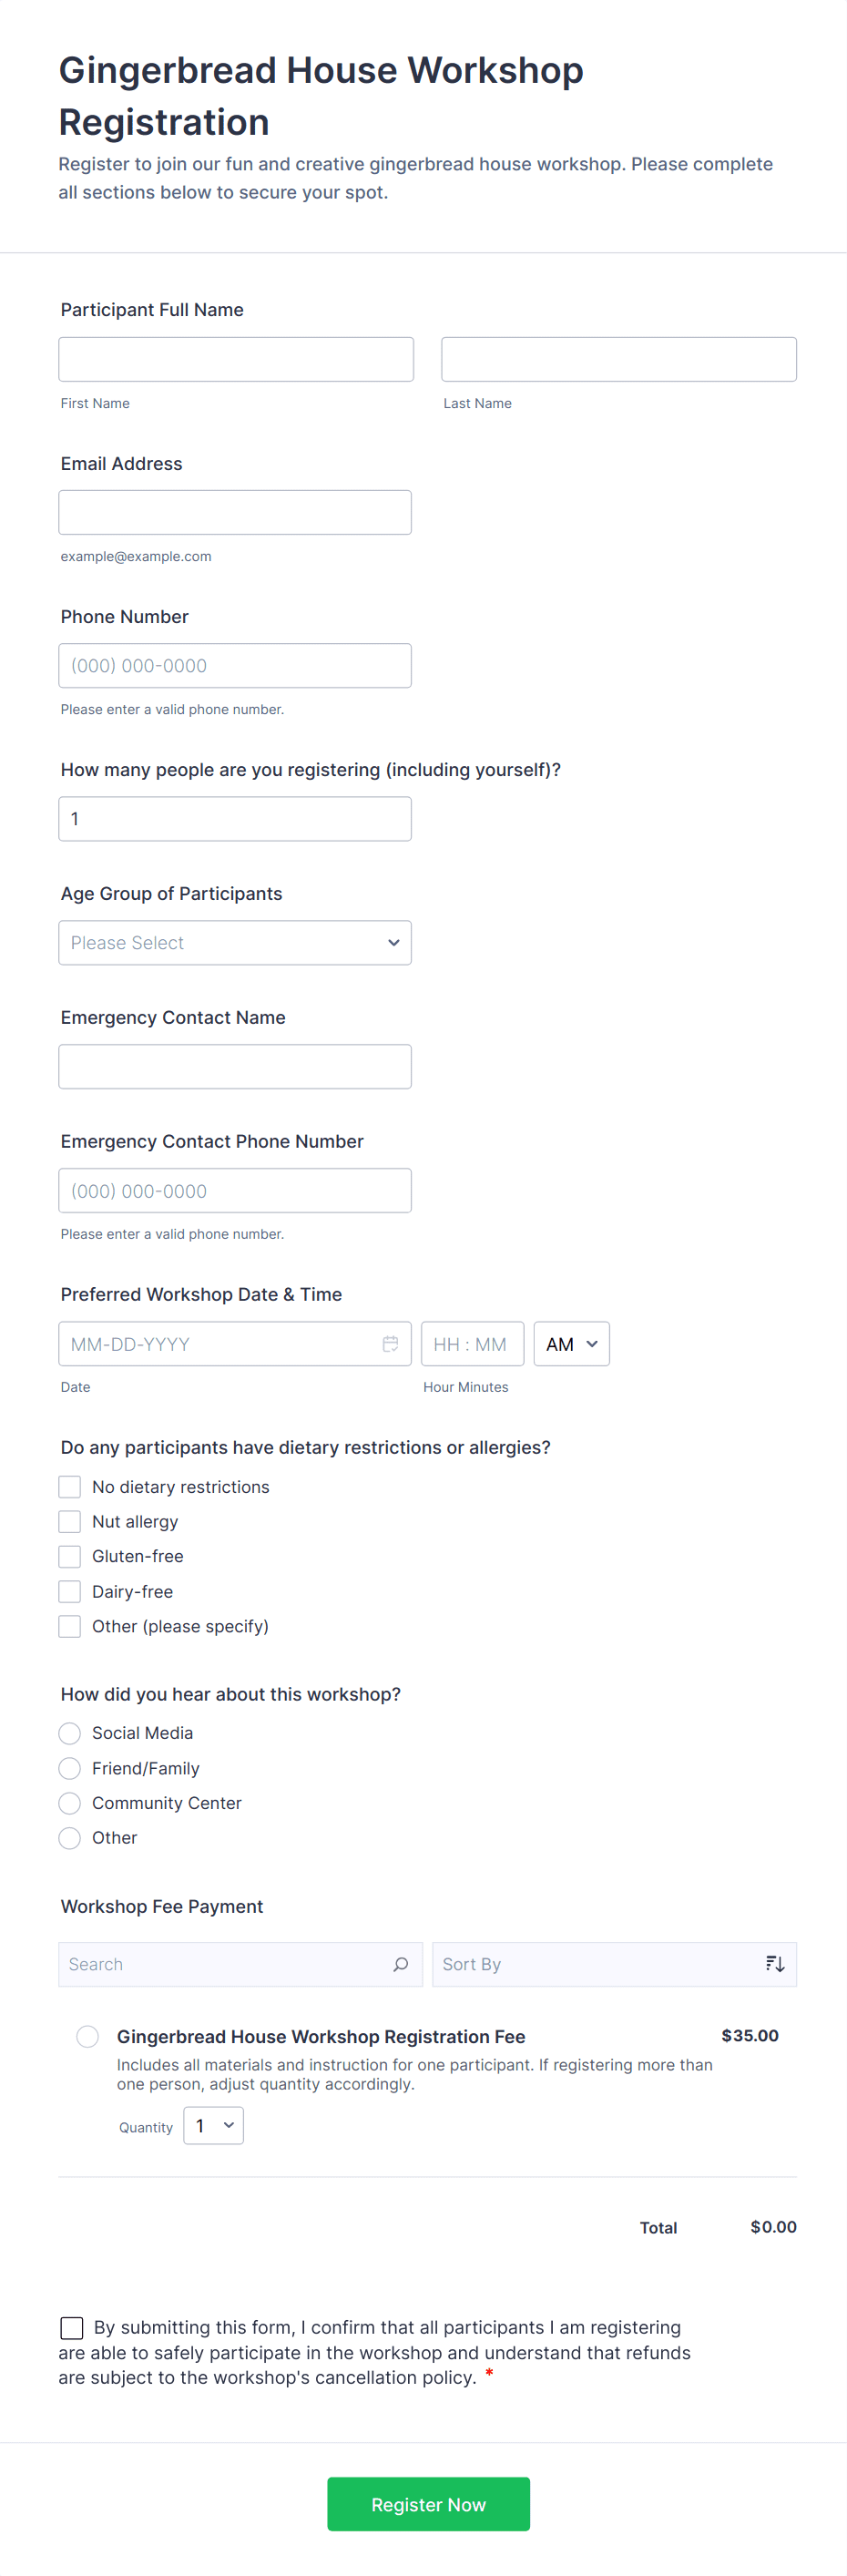The width and height of the screenshot is (847, 2576).
Task: Choose Community Center radio button
Action: [70, 1803]
